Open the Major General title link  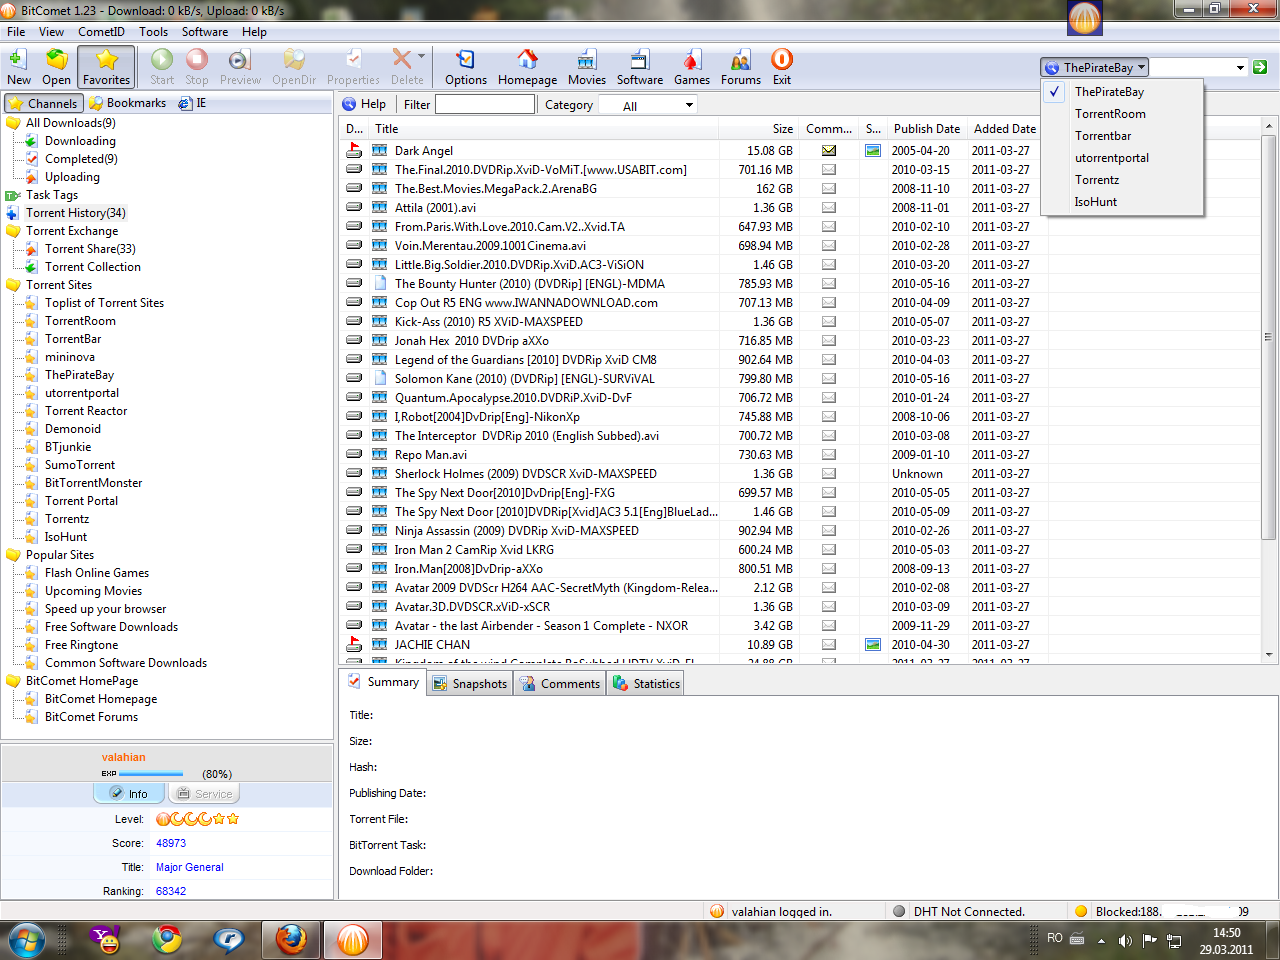click(189, 868)
